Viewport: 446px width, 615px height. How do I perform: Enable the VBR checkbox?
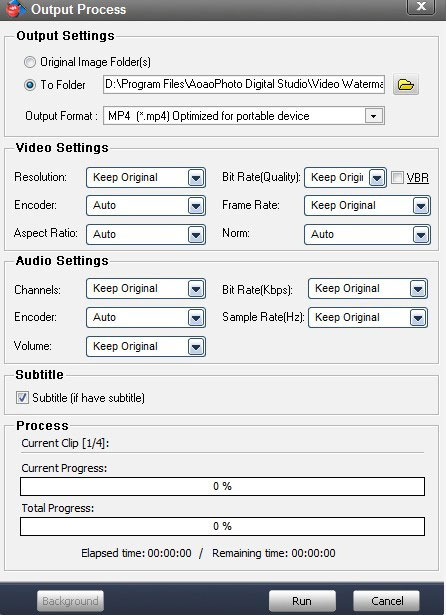[397, 178]
